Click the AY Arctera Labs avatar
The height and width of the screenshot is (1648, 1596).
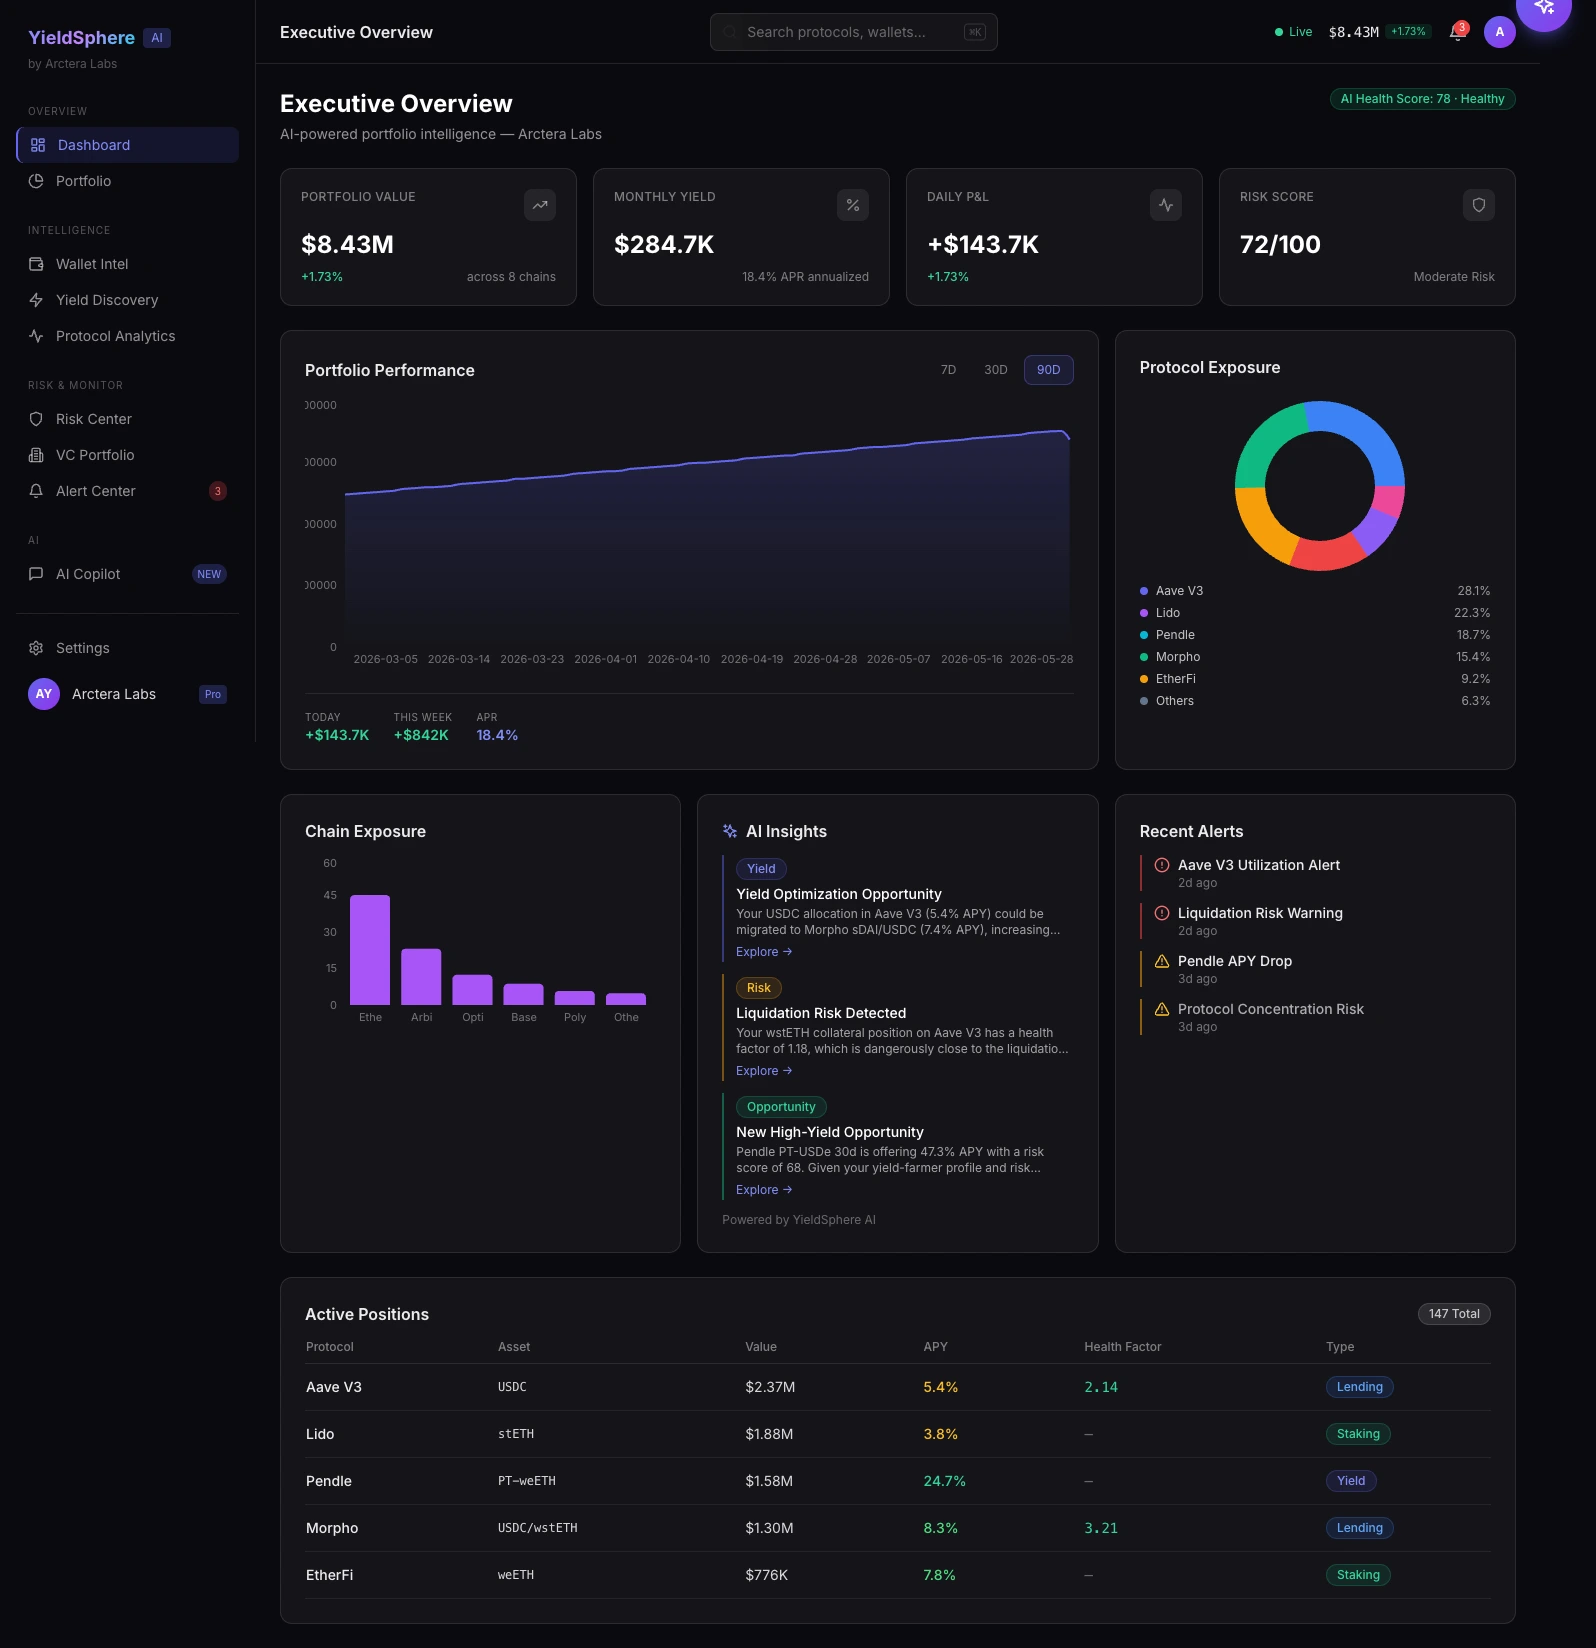(x=44, y=694)
